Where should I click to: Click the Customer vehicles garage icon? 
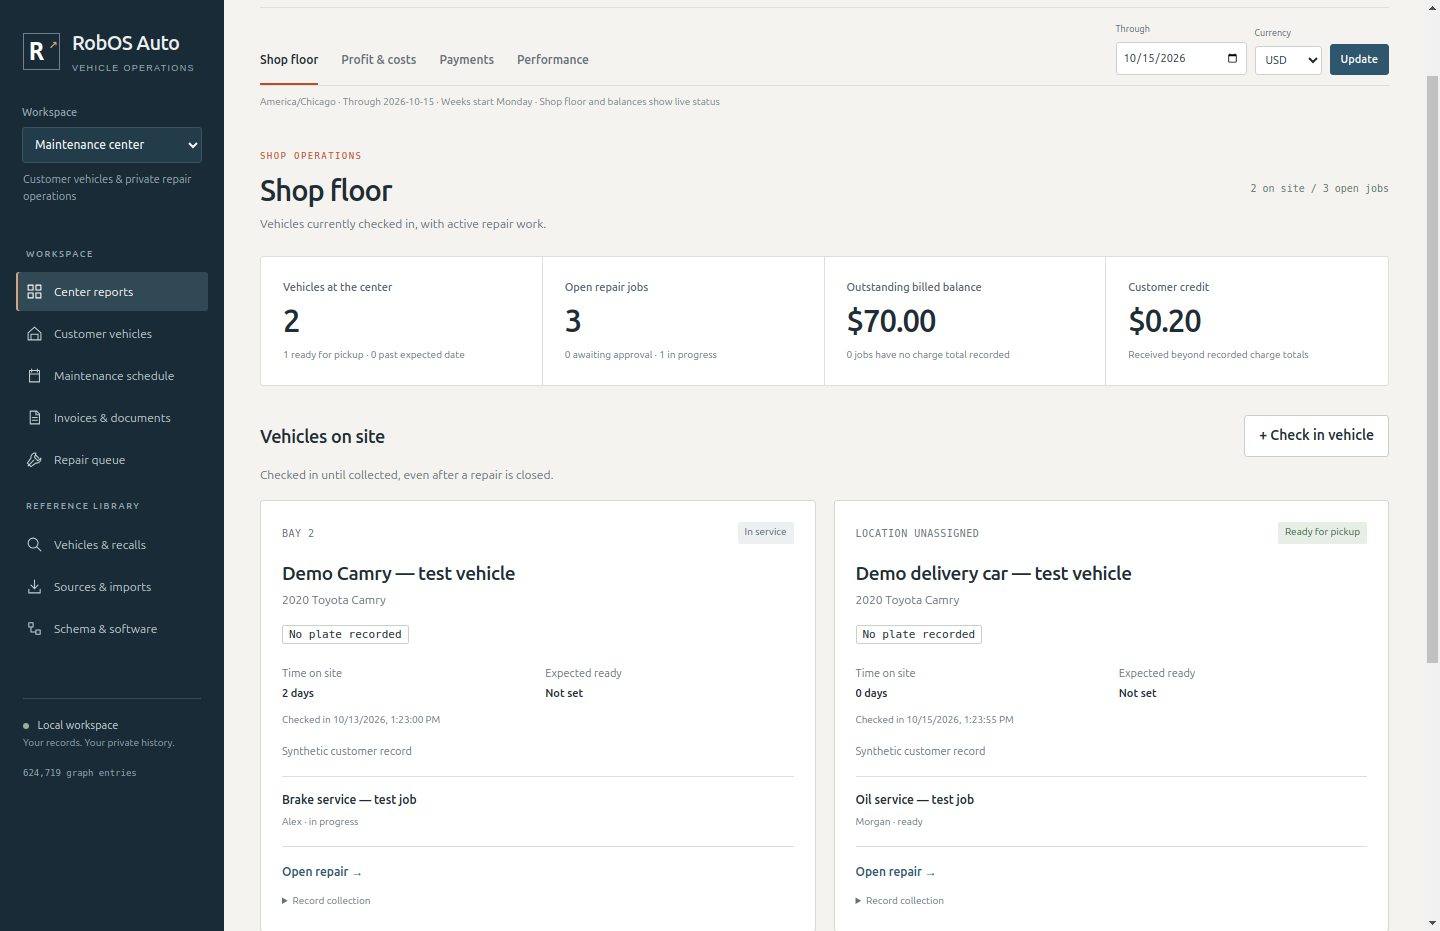(x=34, y=334)
